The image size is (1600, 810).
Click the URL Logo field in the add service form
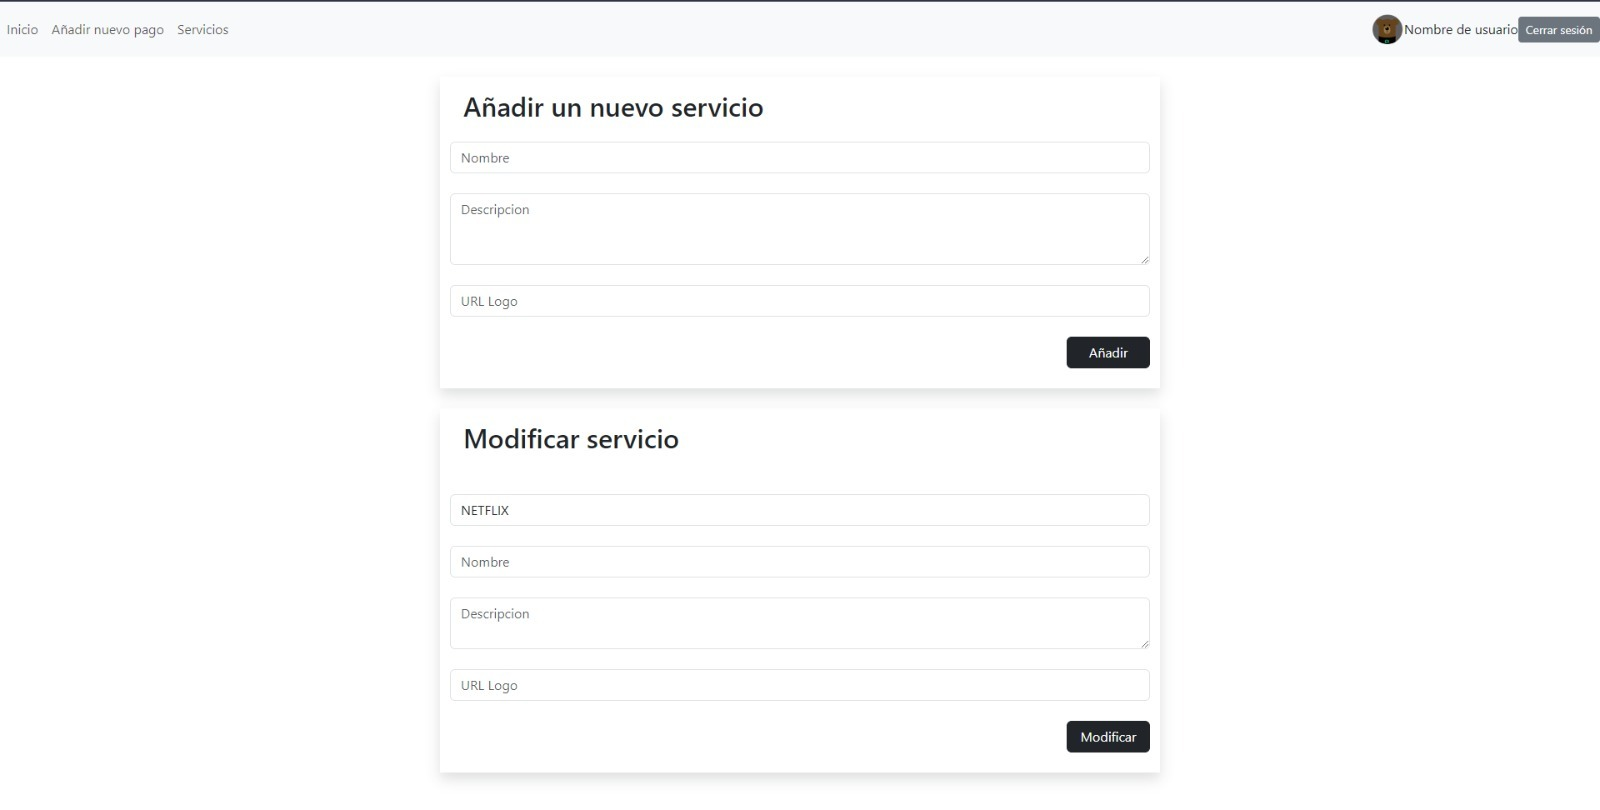(799, 300)
